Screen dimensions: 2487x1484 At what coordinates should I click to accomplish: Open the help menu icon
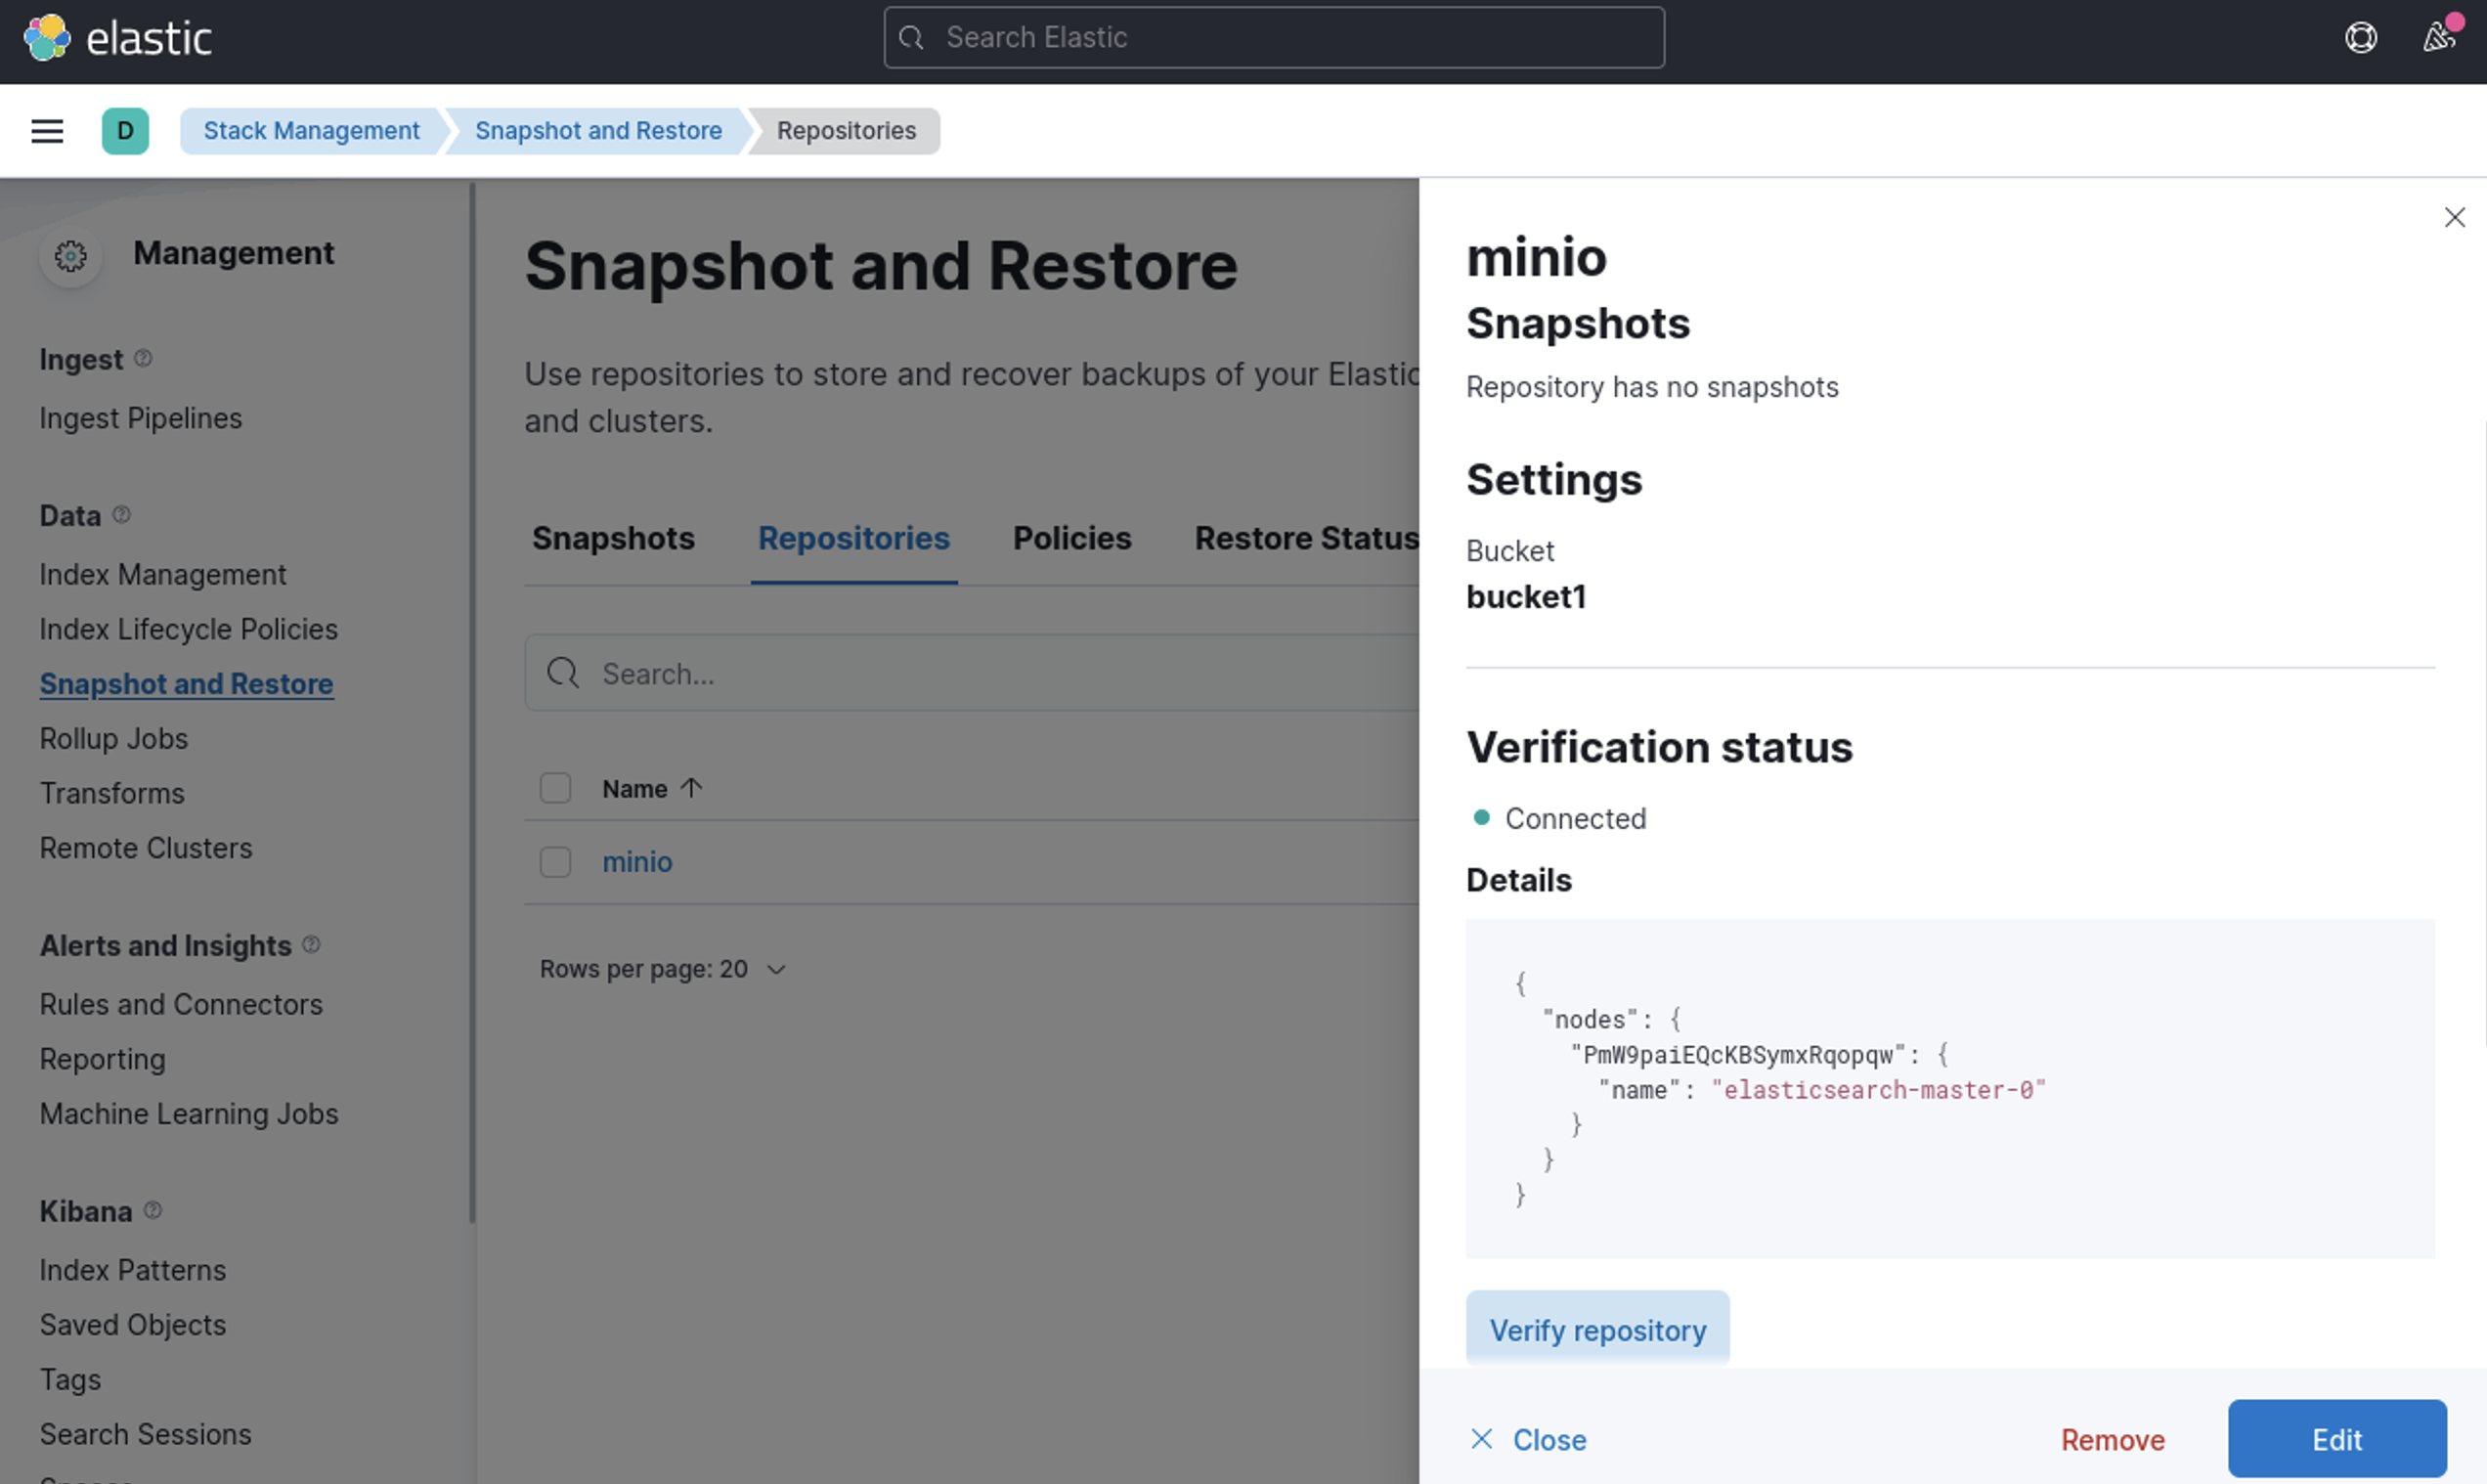tap(2360, 38)
